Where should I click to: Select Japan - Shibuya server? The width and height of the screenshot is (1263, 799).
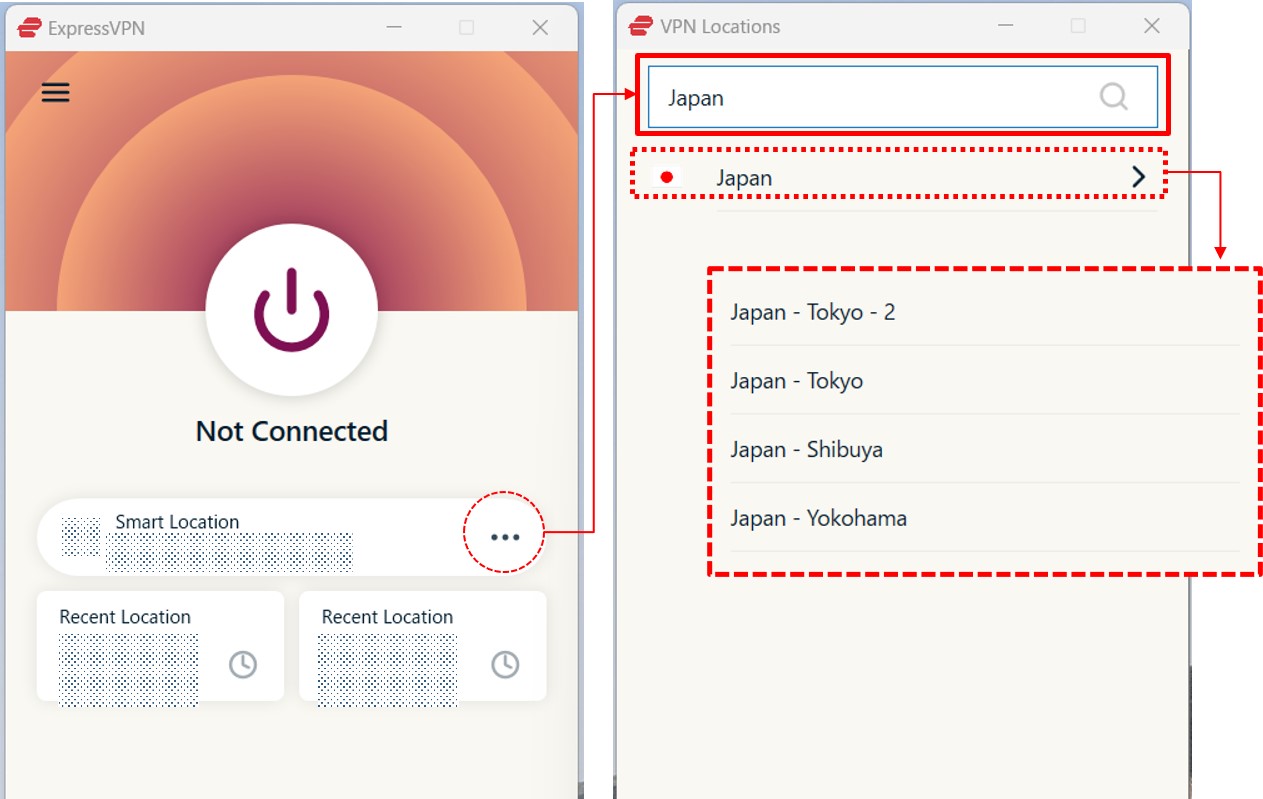click(x=806, y=450)
